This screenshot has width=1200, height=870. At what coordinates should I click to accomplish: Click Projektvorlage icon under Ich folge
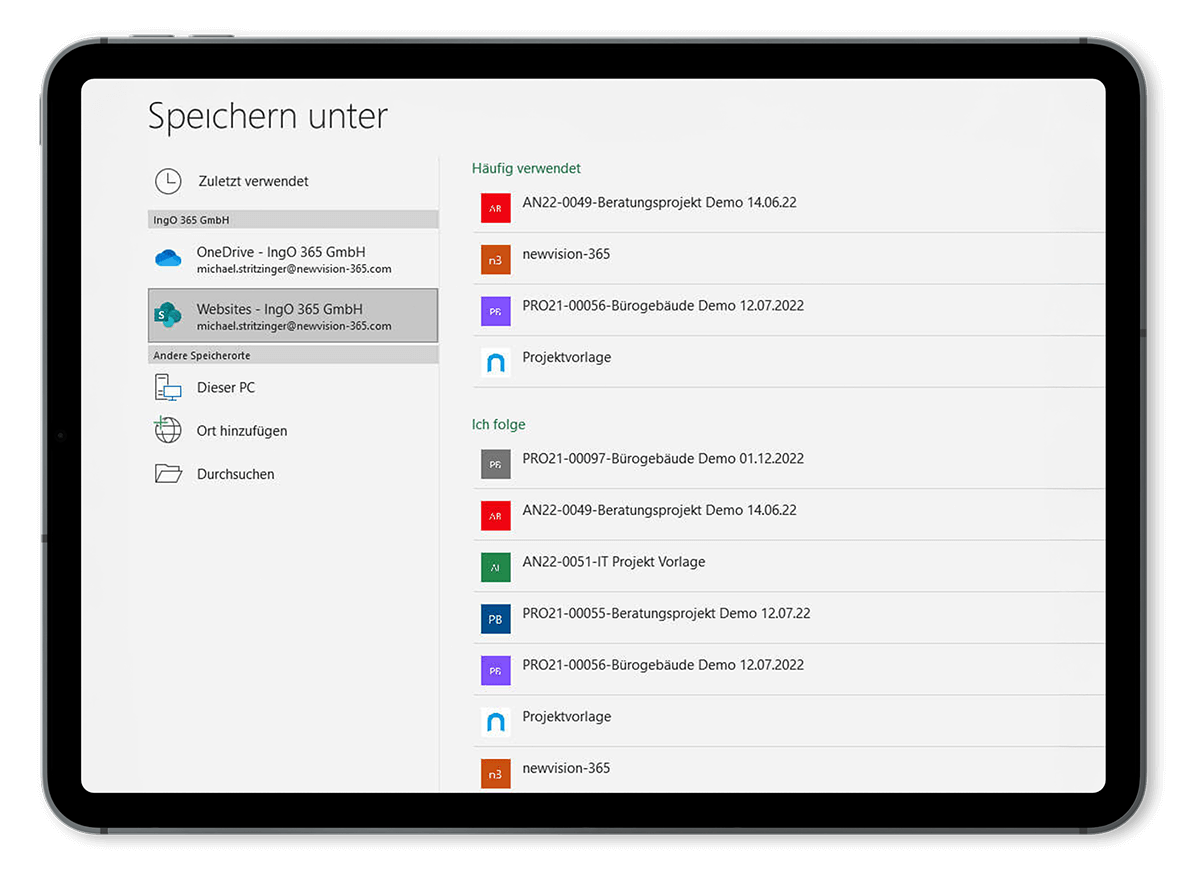495,723
